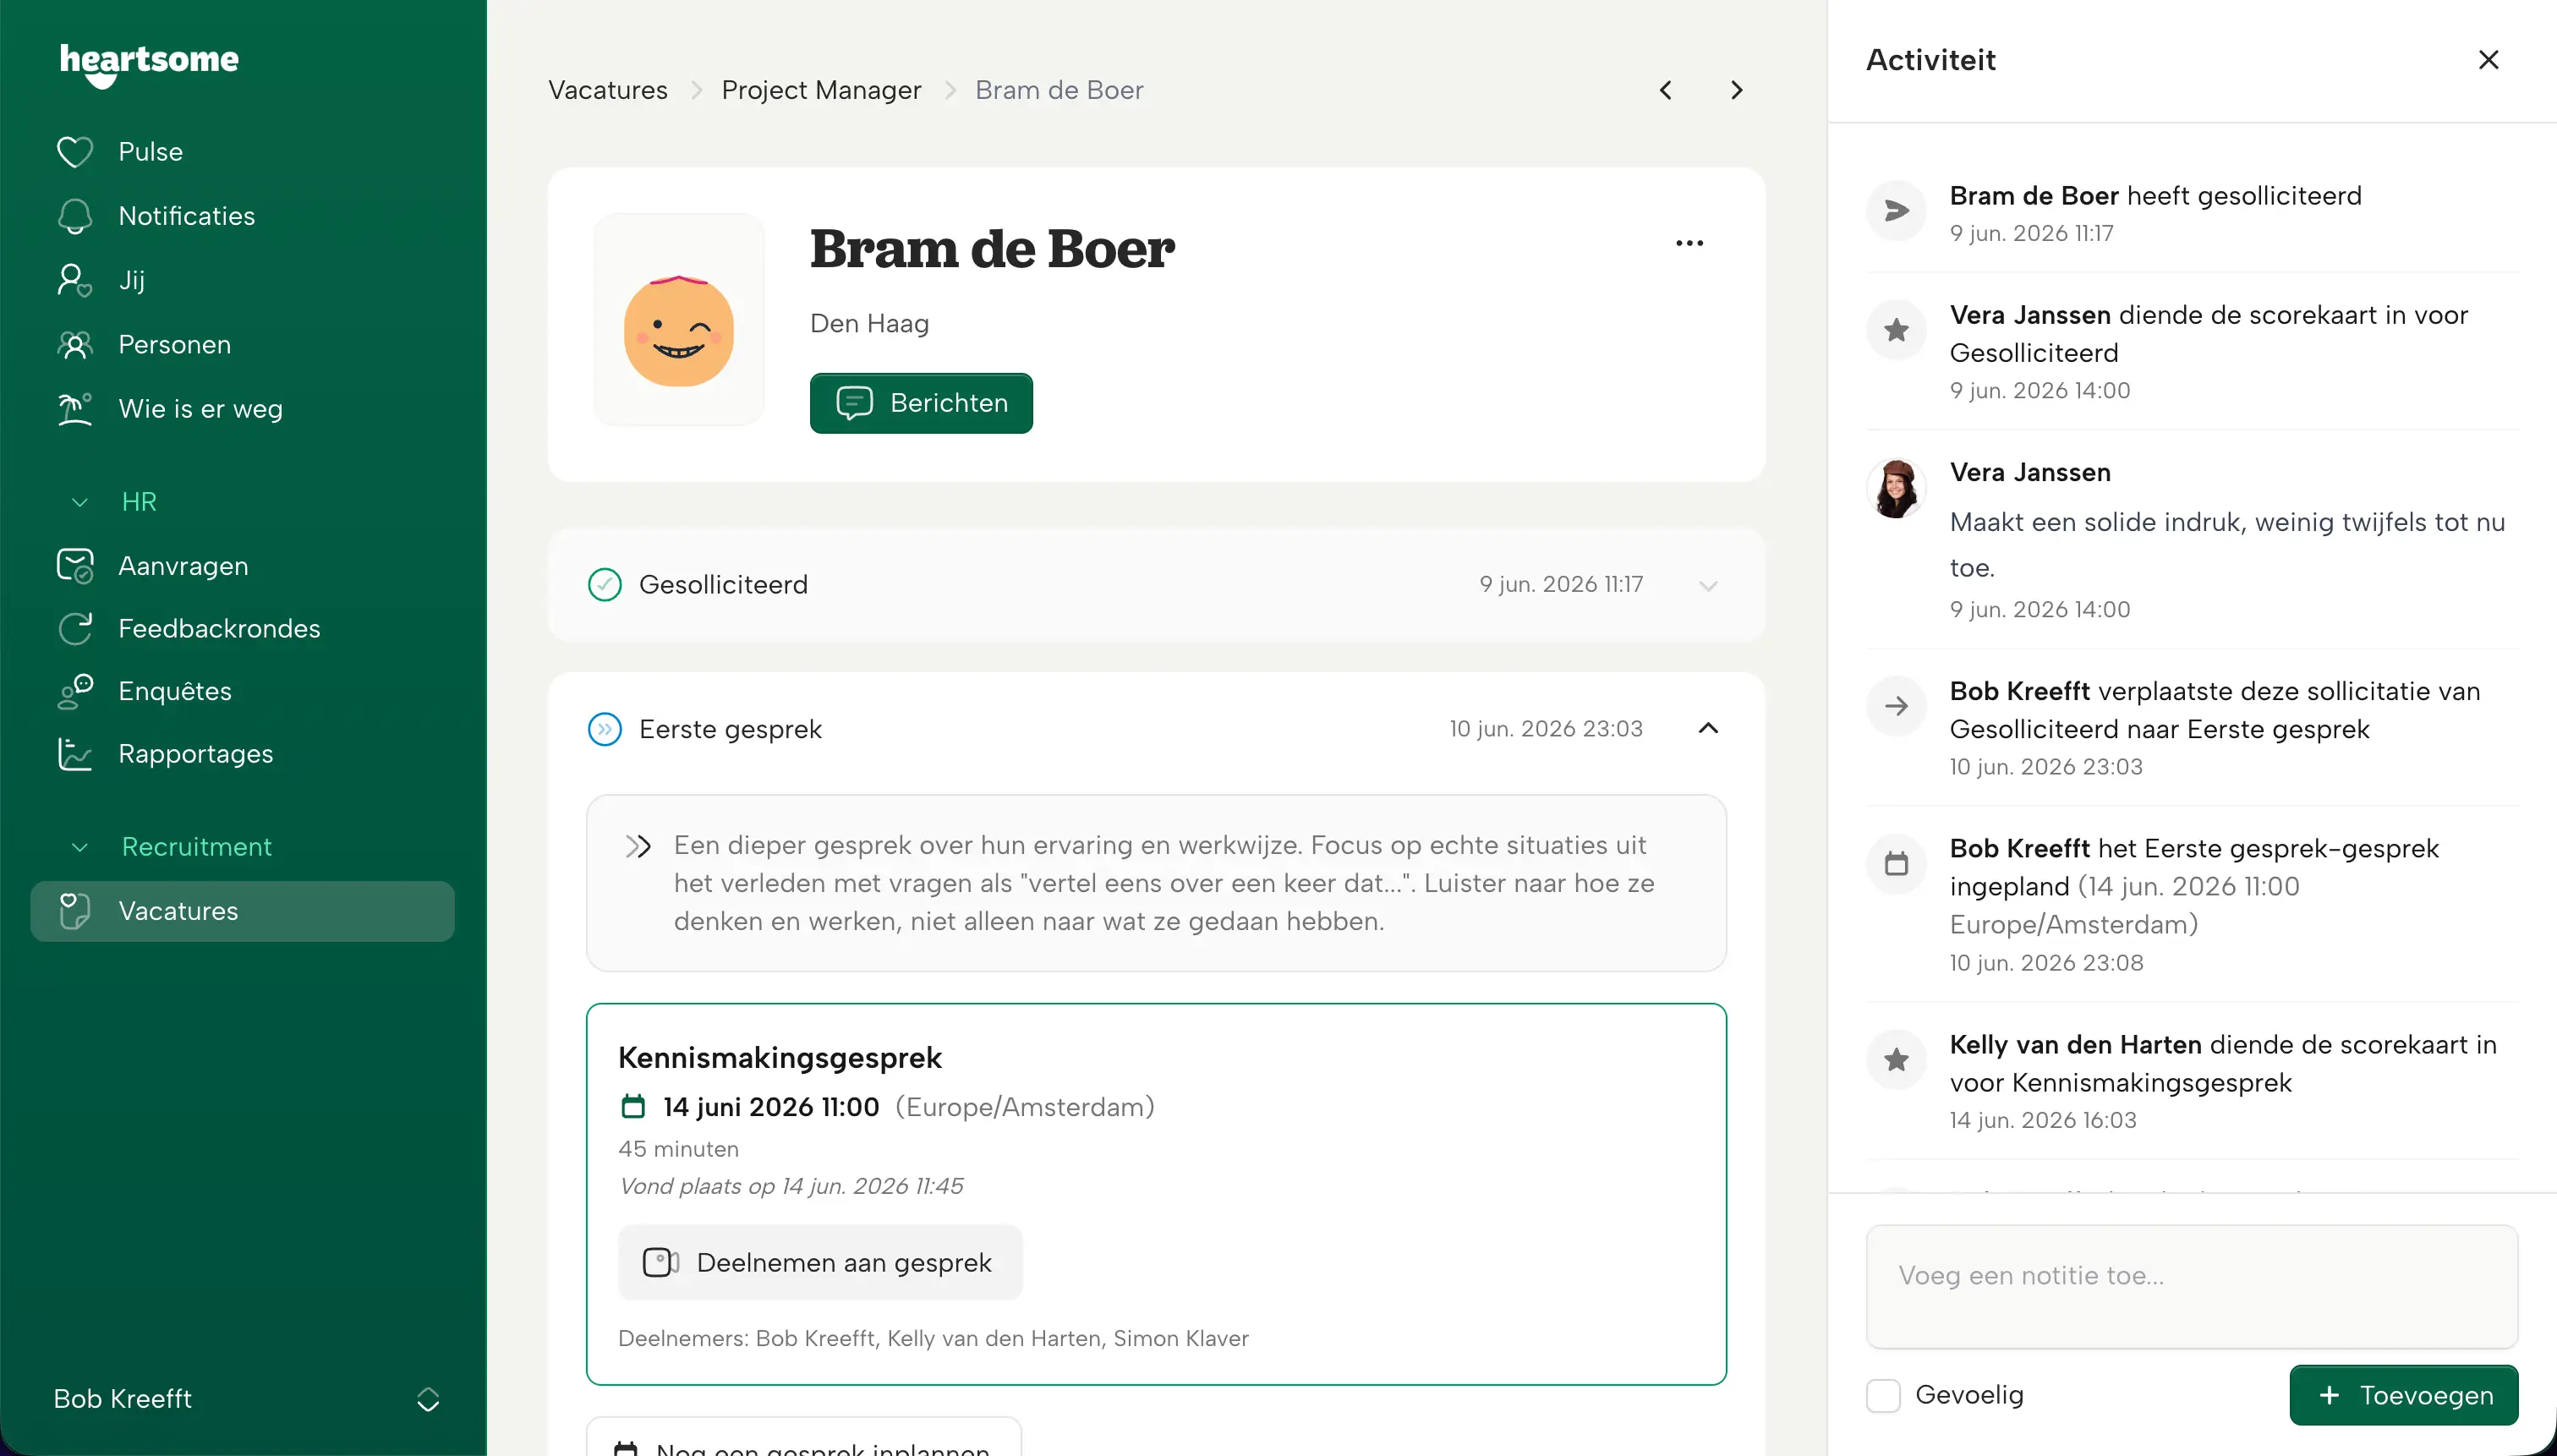Screen dimensions: 2557x1456
Task: Open Personen in the sidebar
Action: pyautogui.click(x=175, y=345)
